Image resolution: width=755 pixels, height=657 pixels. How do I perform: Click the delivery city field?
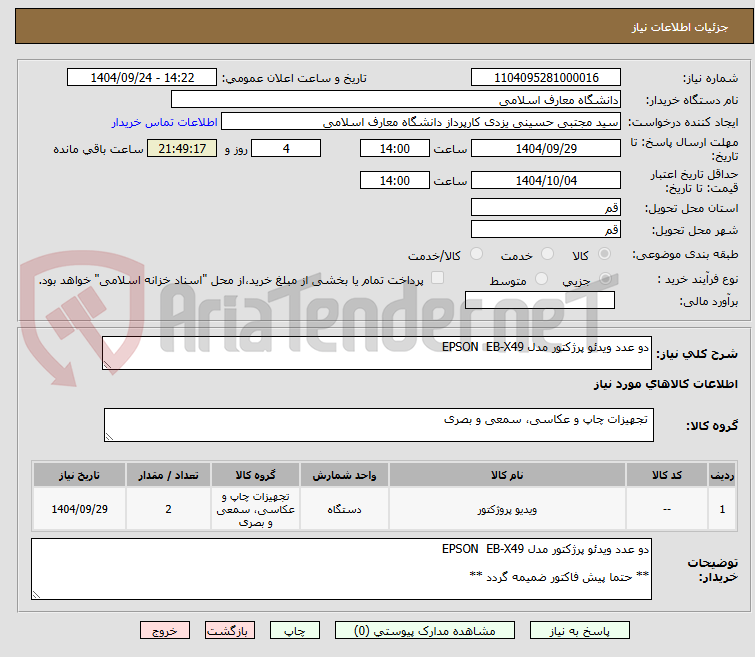point(546,229)
